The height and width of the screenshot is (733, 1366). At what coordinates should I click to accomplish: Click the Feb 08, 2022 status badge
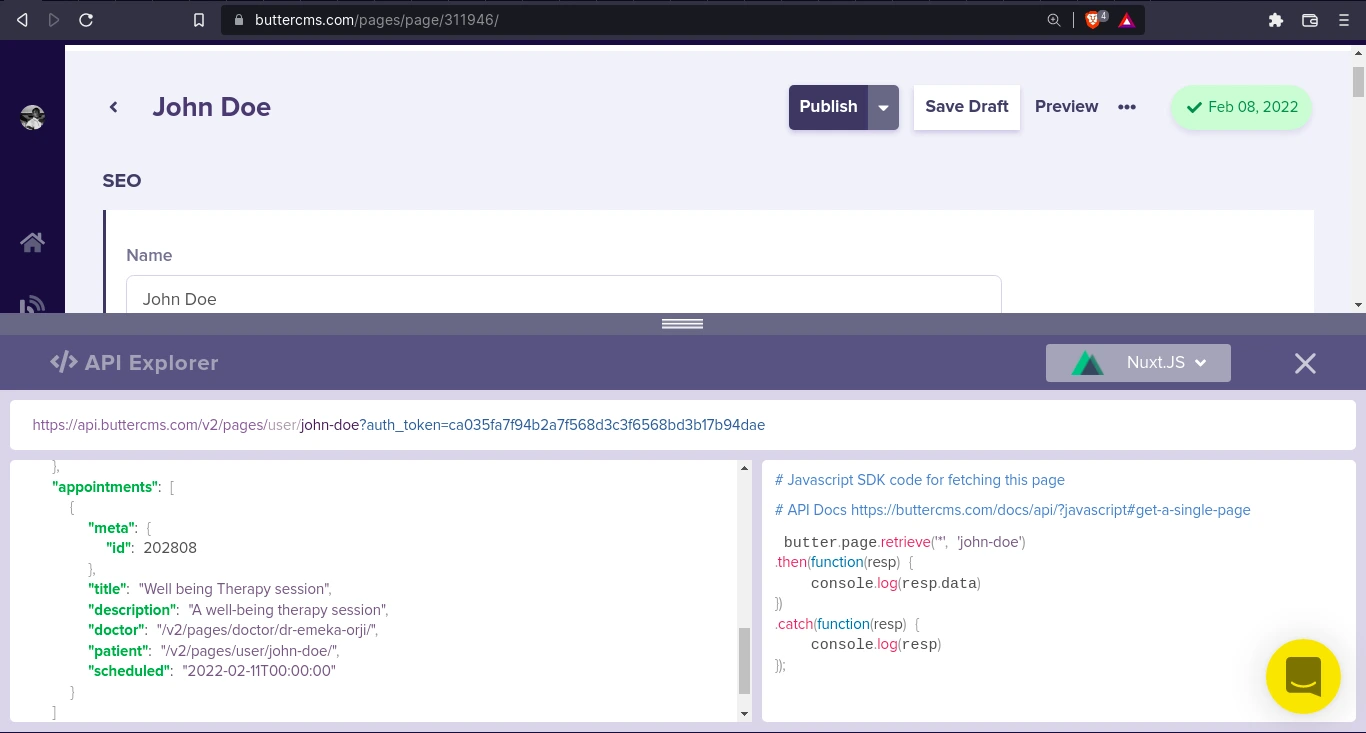point(1241,107)
